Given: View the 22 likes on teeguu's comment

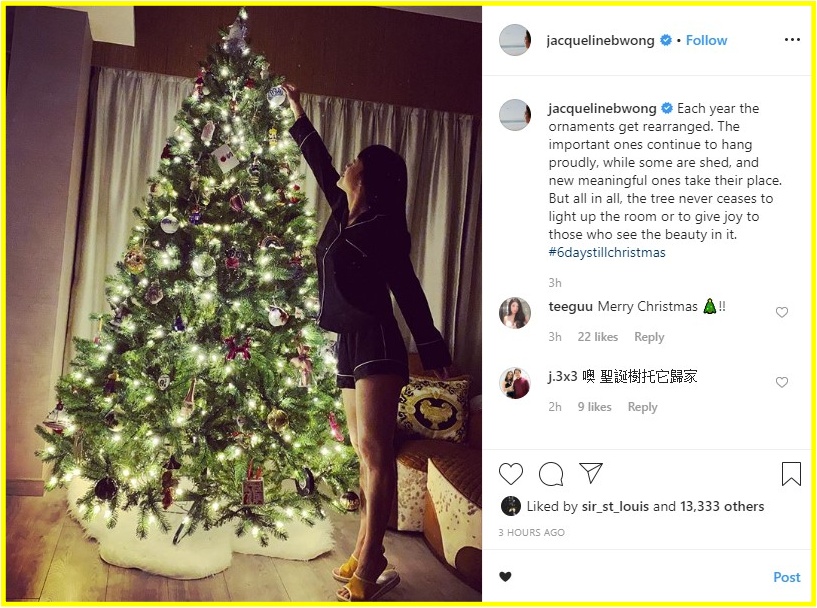Looking at the screenshot, I should (598, 337).
